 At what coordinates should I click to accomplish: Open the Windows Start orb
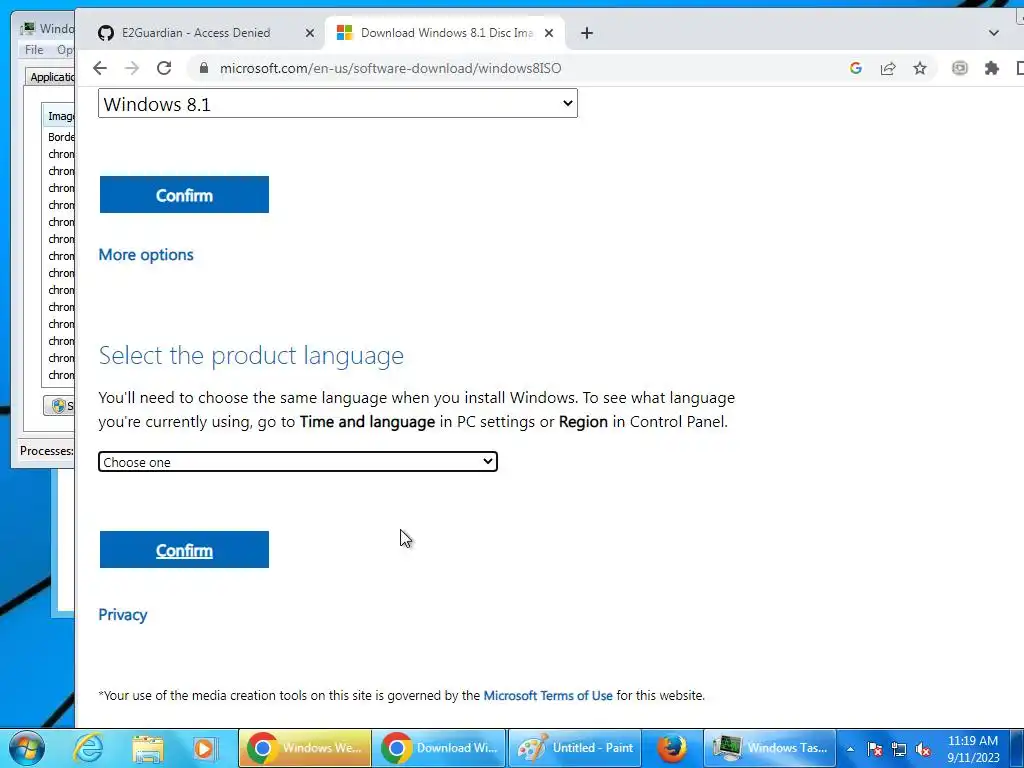click(x=27, y=748)
